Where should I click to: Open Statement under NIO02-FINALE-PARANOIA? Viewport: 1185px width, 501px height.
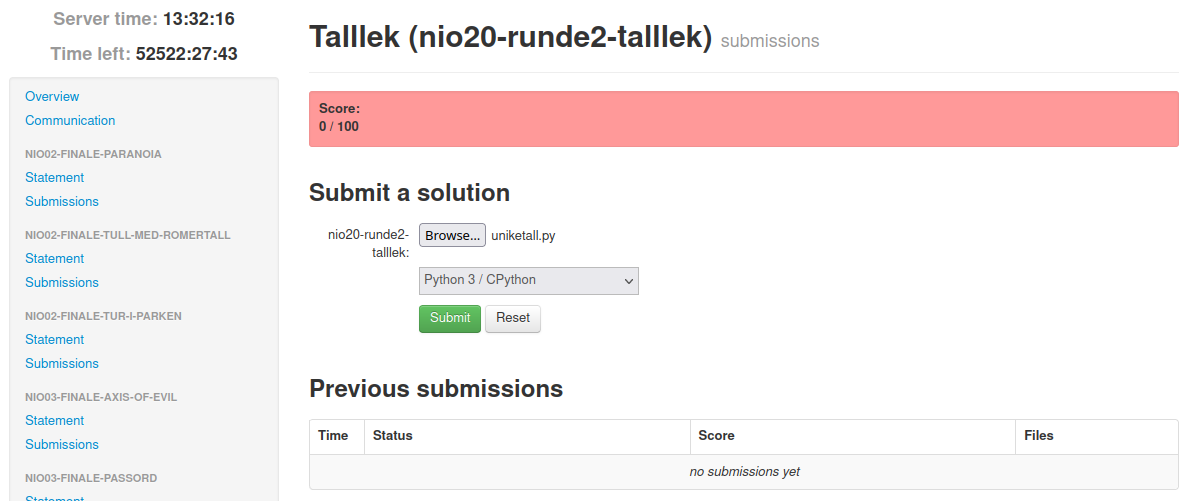coord(54,178)
